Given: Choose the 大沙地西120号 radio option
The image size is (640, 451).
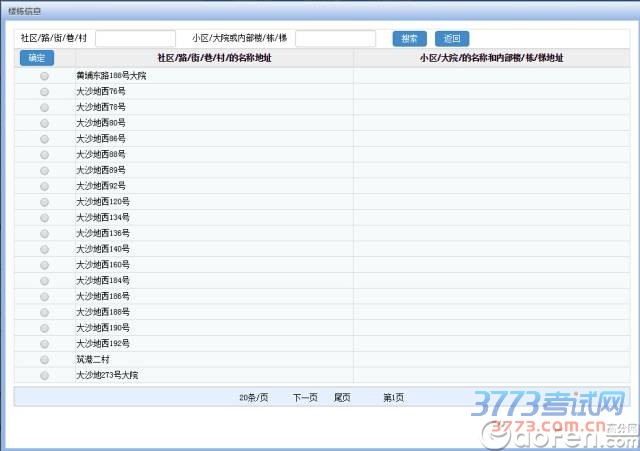Looking at the screenshot, I should [44, 202].
